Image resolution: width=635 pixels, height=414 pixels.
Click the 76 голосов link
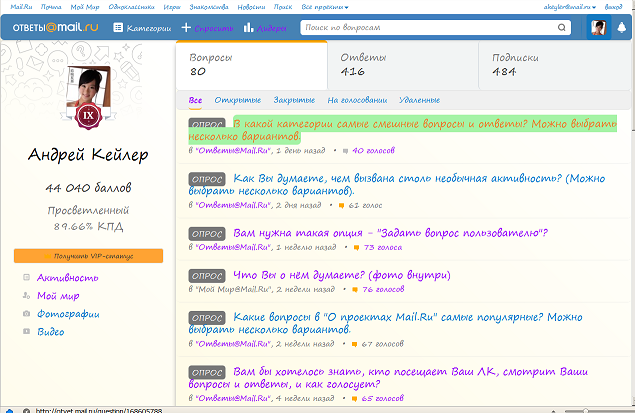[x=383, y=289]
